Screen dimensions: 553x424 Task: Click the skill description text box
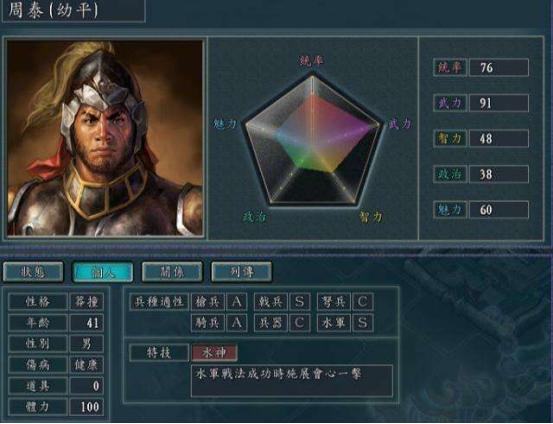[x=292, y=381]
